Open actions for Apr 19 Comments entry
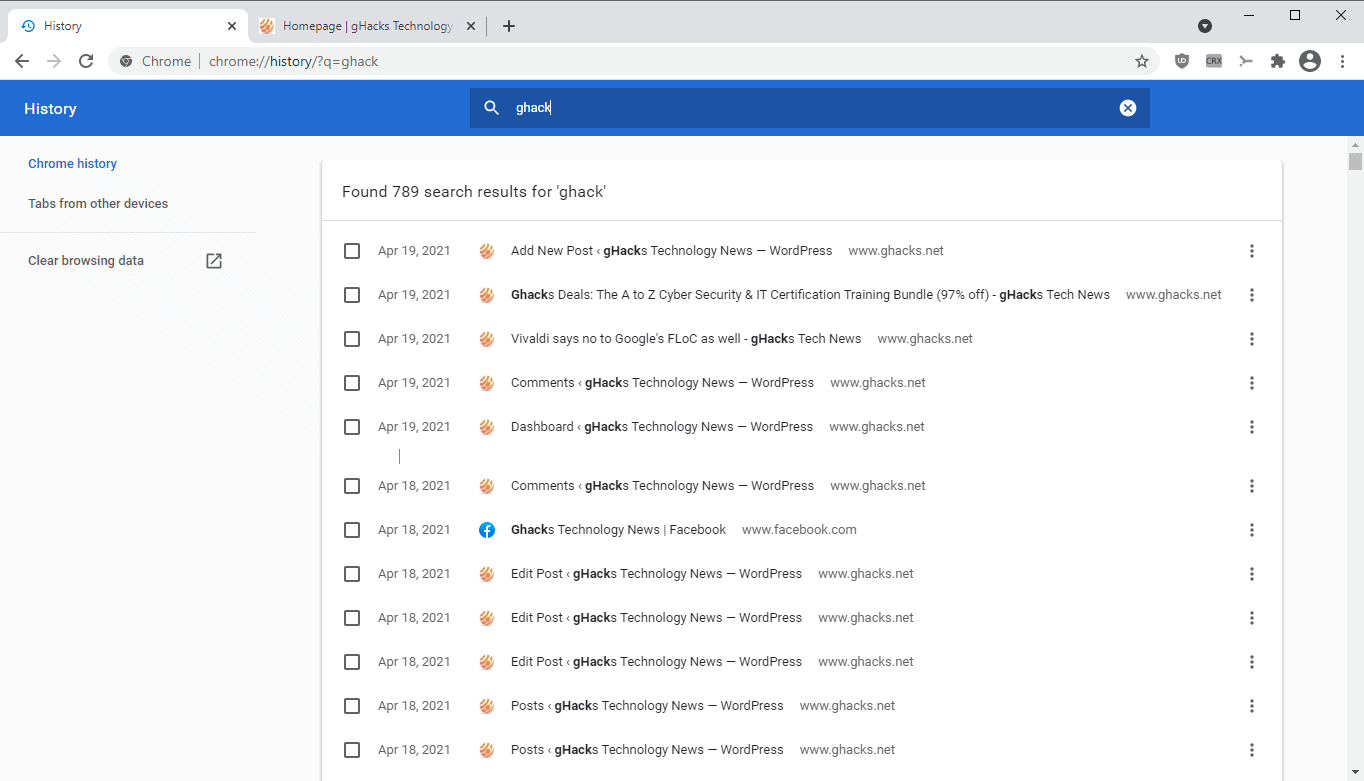This screenshot has width=1364, height=781. click(1252, 383)
